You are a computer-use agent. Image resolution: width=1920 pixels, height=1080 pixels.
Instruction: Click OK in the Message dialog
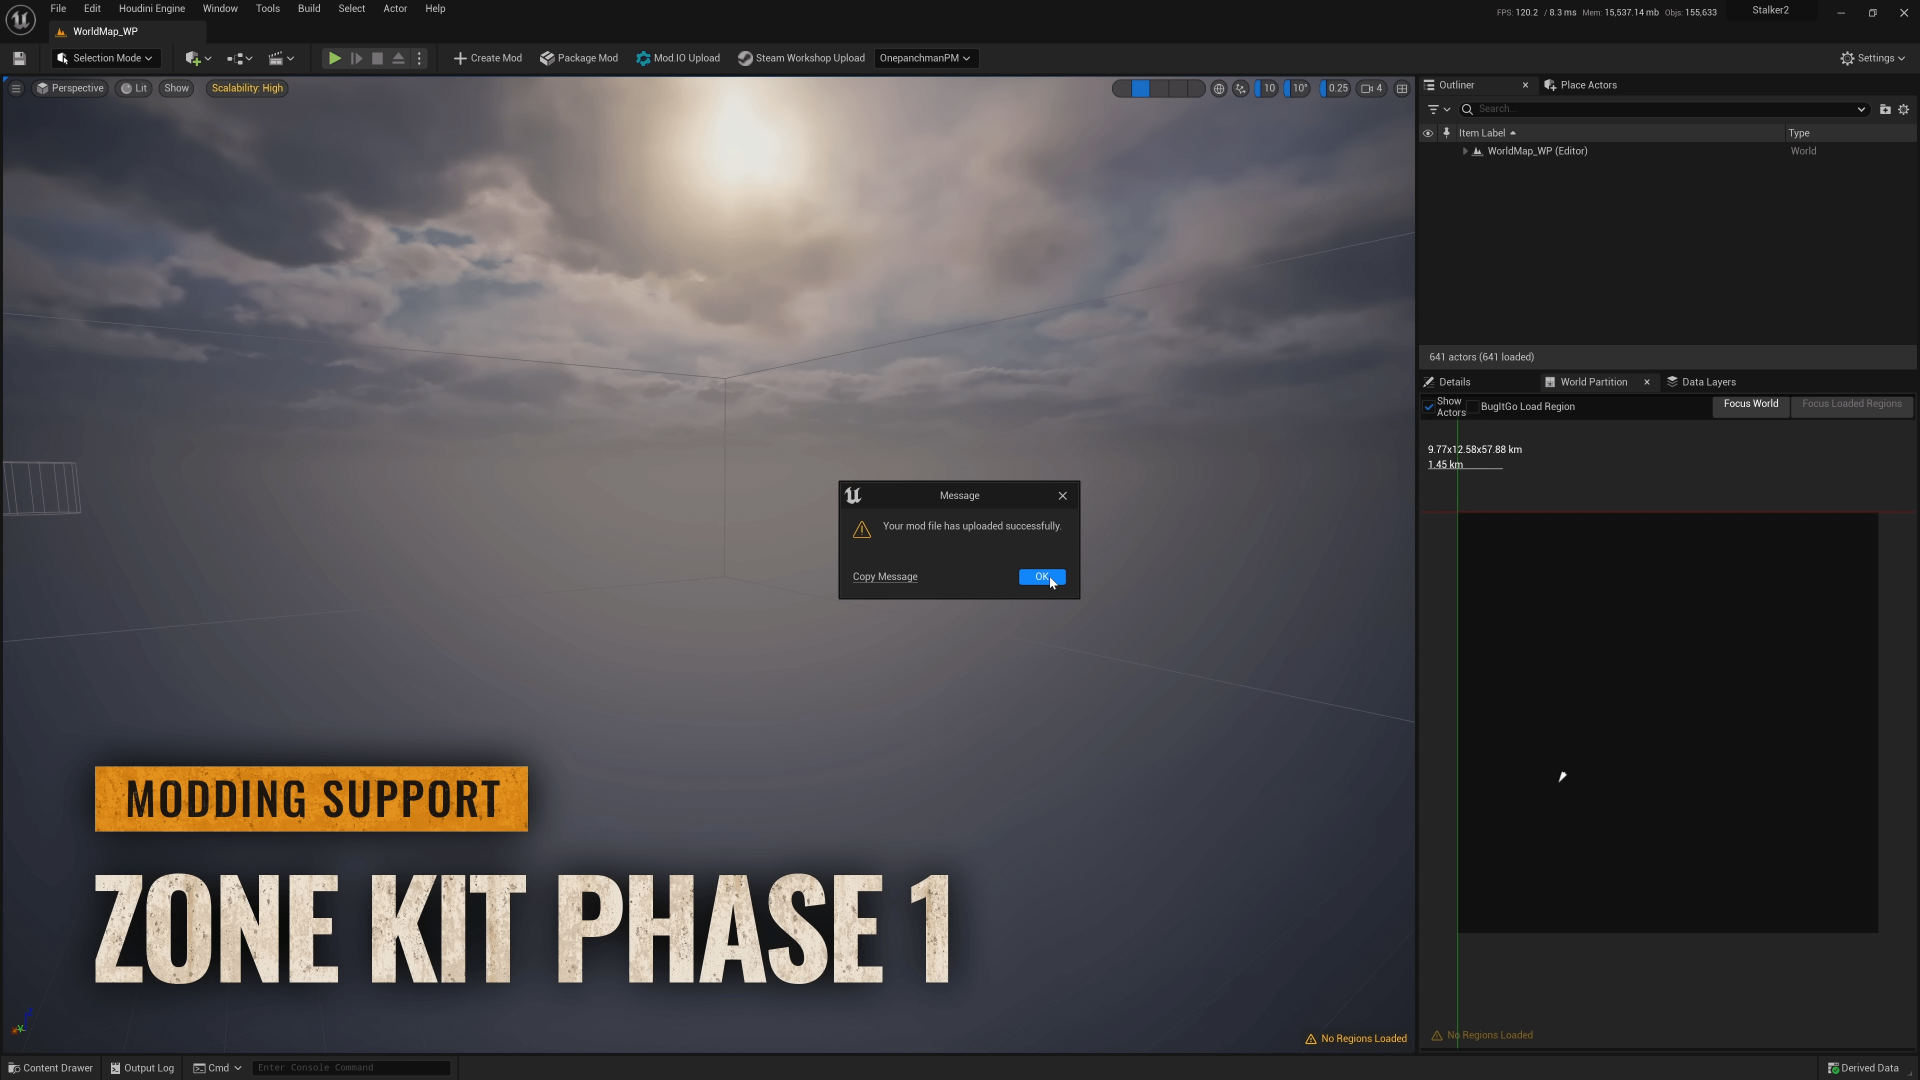[x=1042, y=577]
